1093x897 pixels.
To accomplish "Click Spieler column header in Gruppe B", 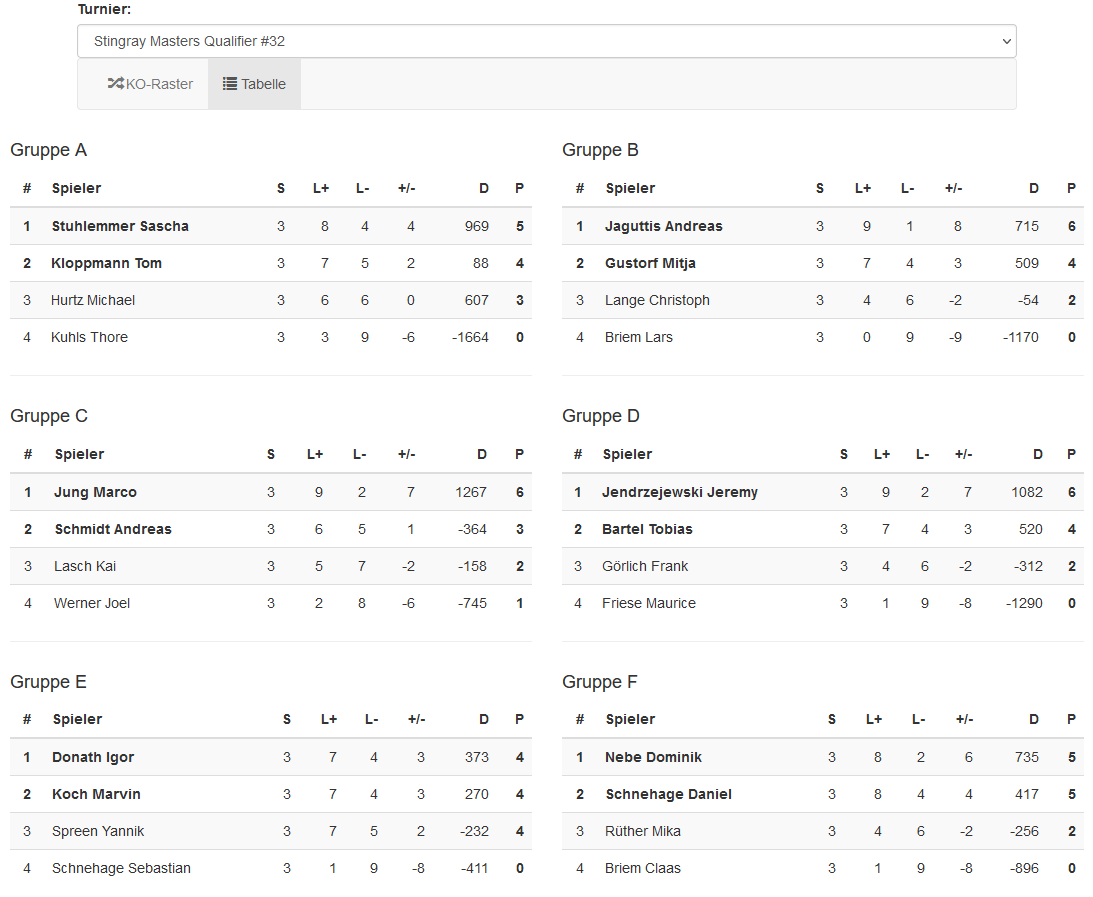I will [x=630, y=188].
